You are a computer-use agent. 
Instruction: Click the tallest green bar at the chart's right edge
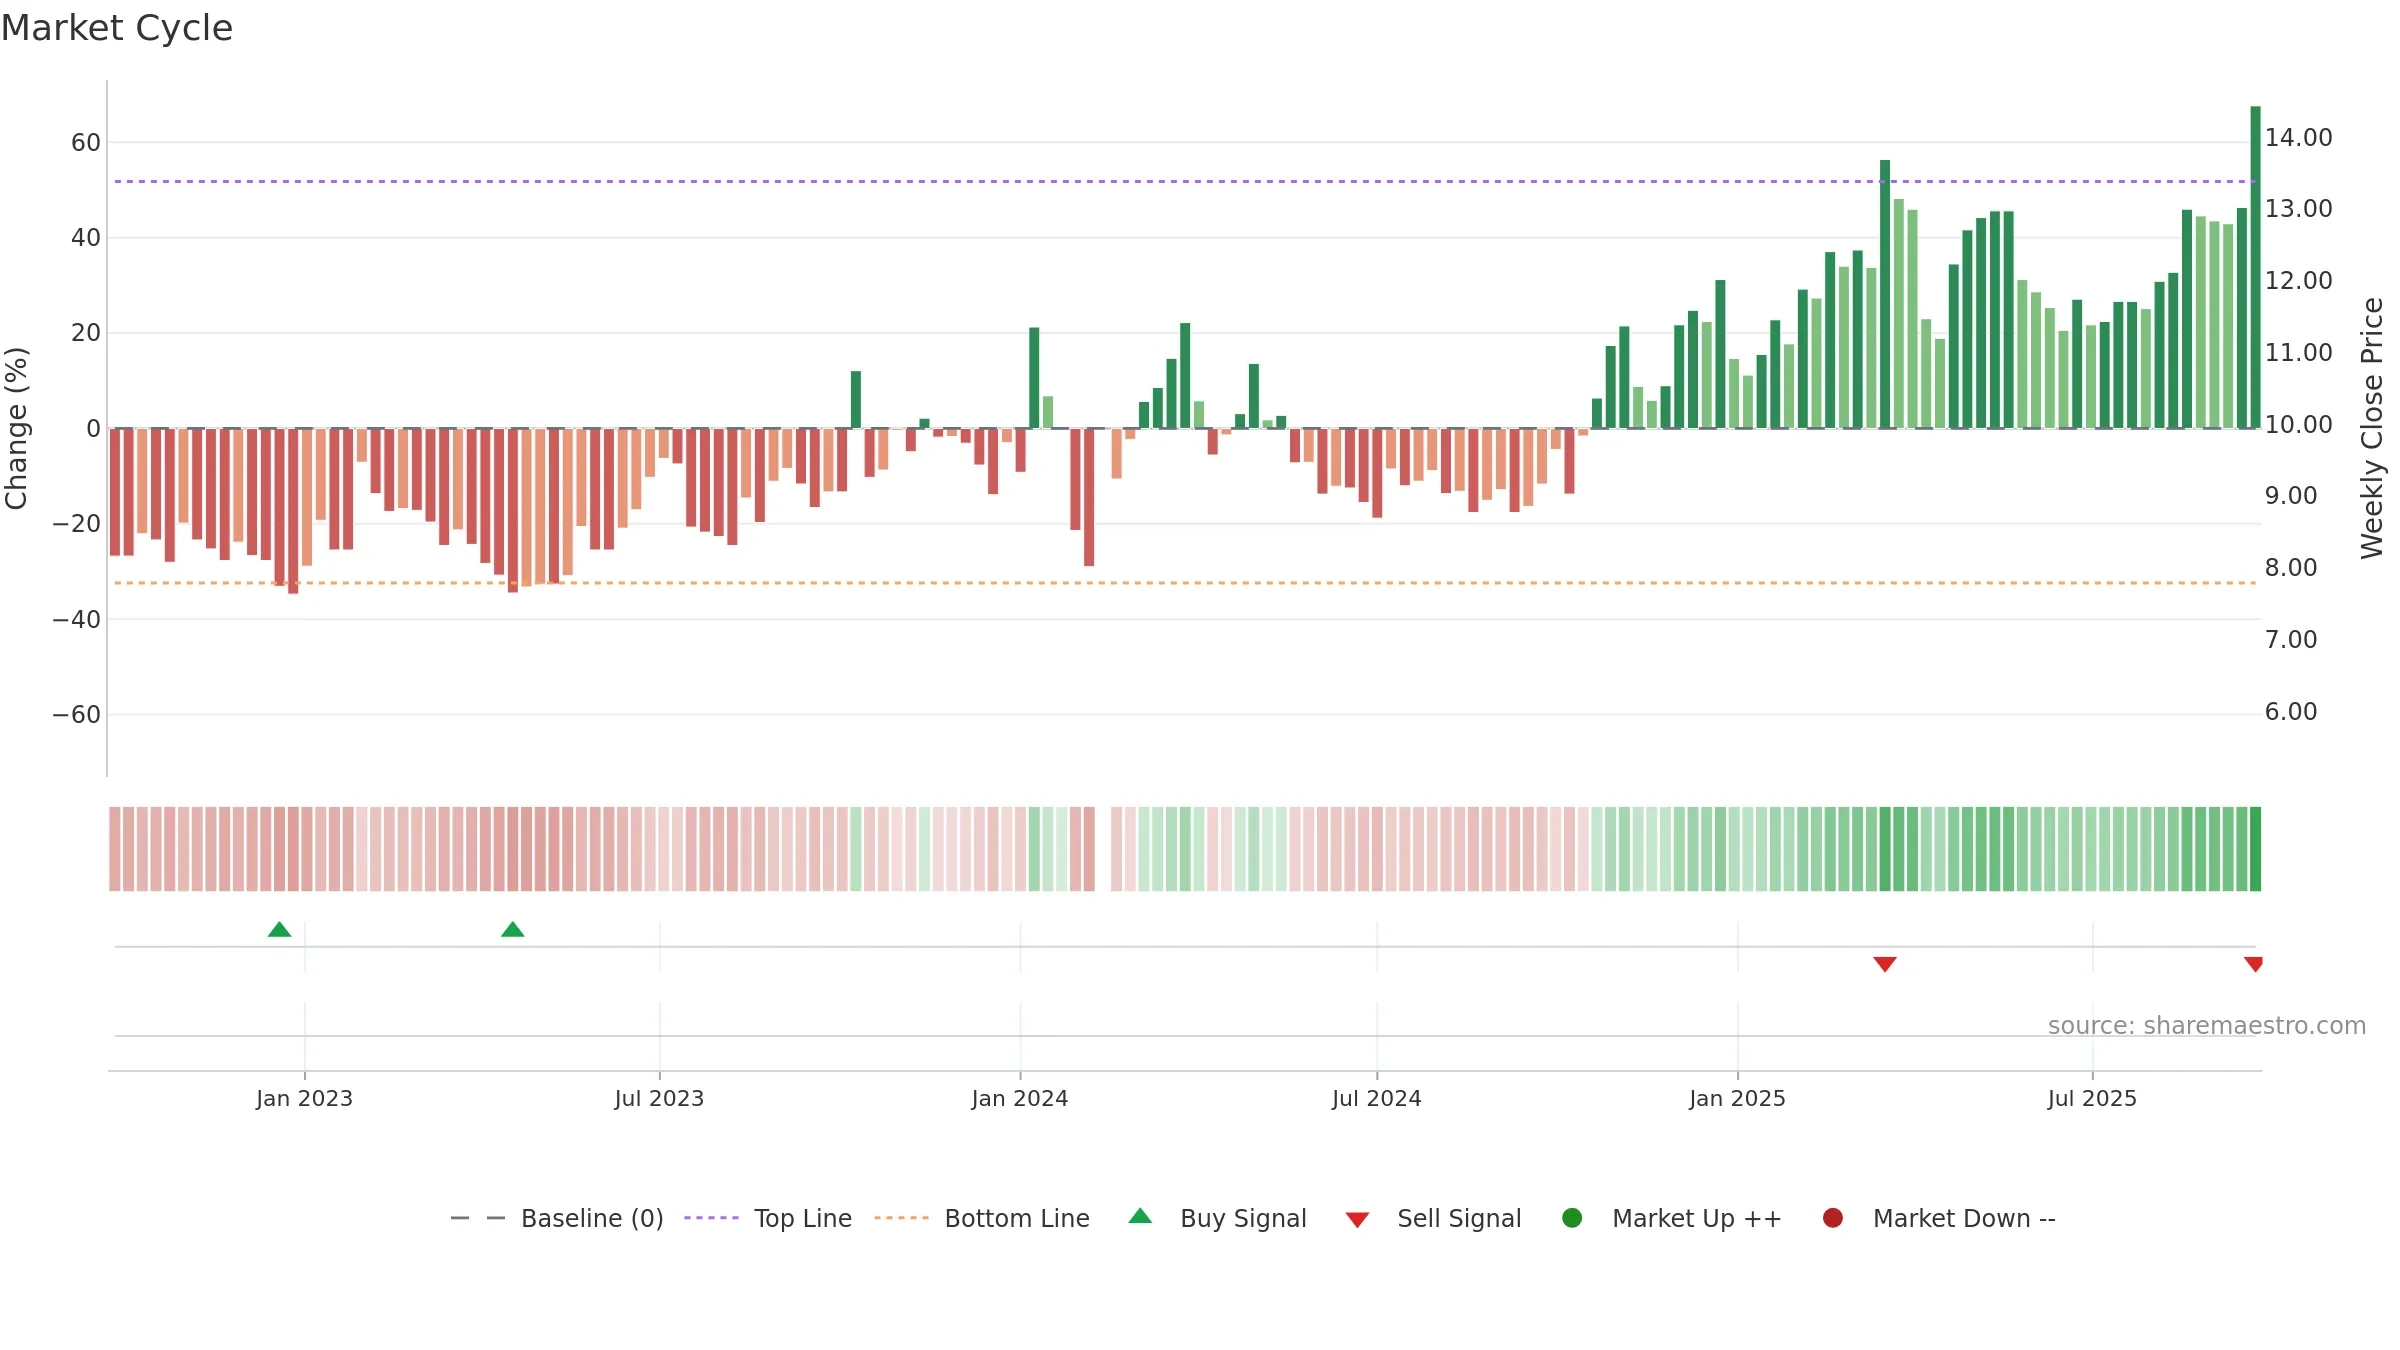point(2255,267)
